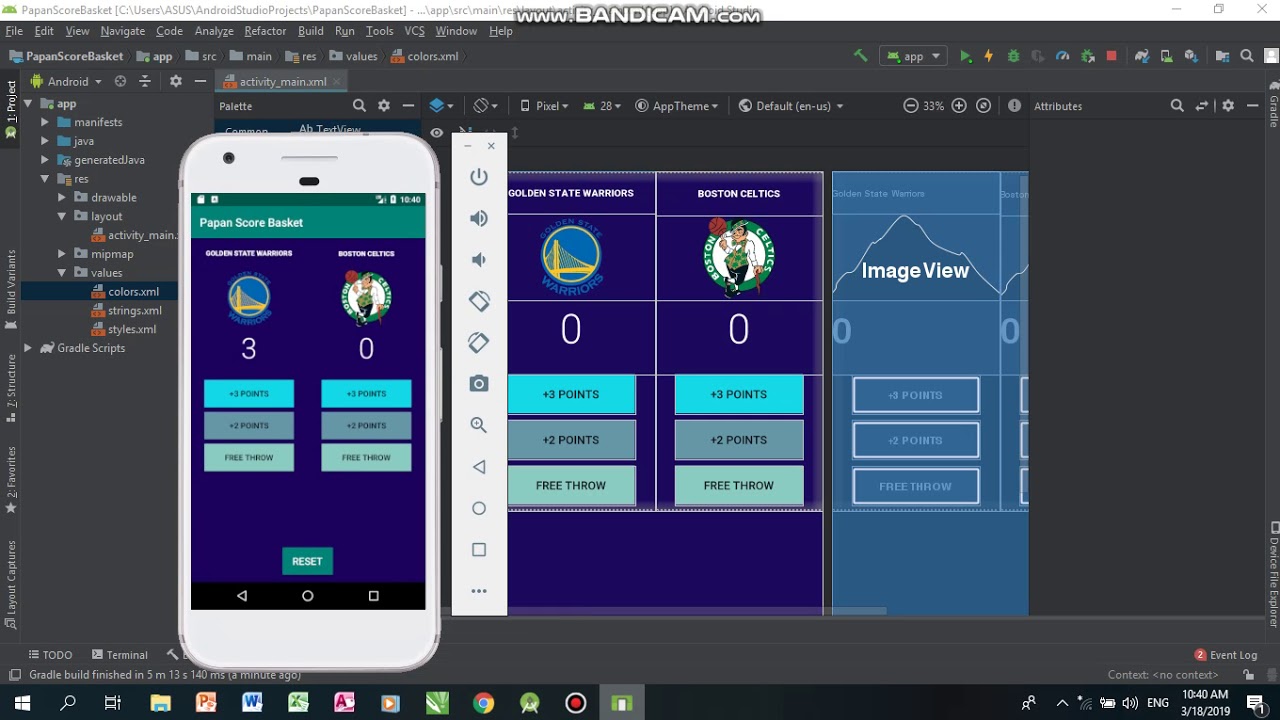Toggle view options eye icon in designer
The image size is (1280, 720).
tap(437, 132)
